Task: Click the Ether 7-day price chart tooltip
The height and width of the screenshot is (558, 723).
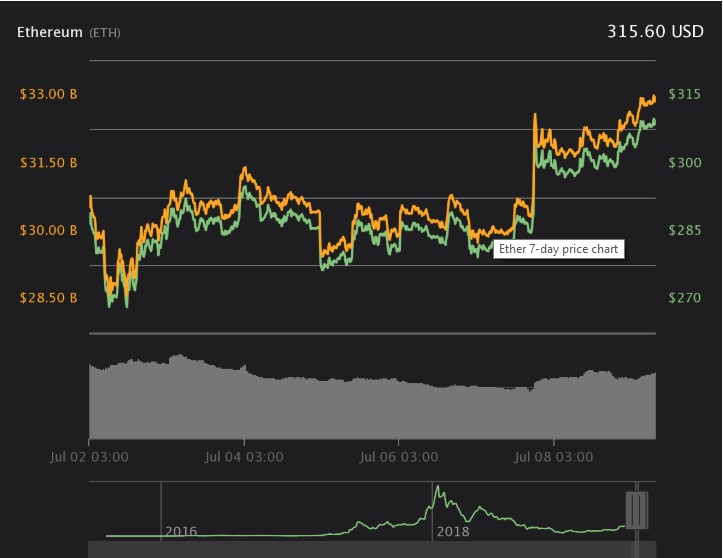Action: point(559,249)
